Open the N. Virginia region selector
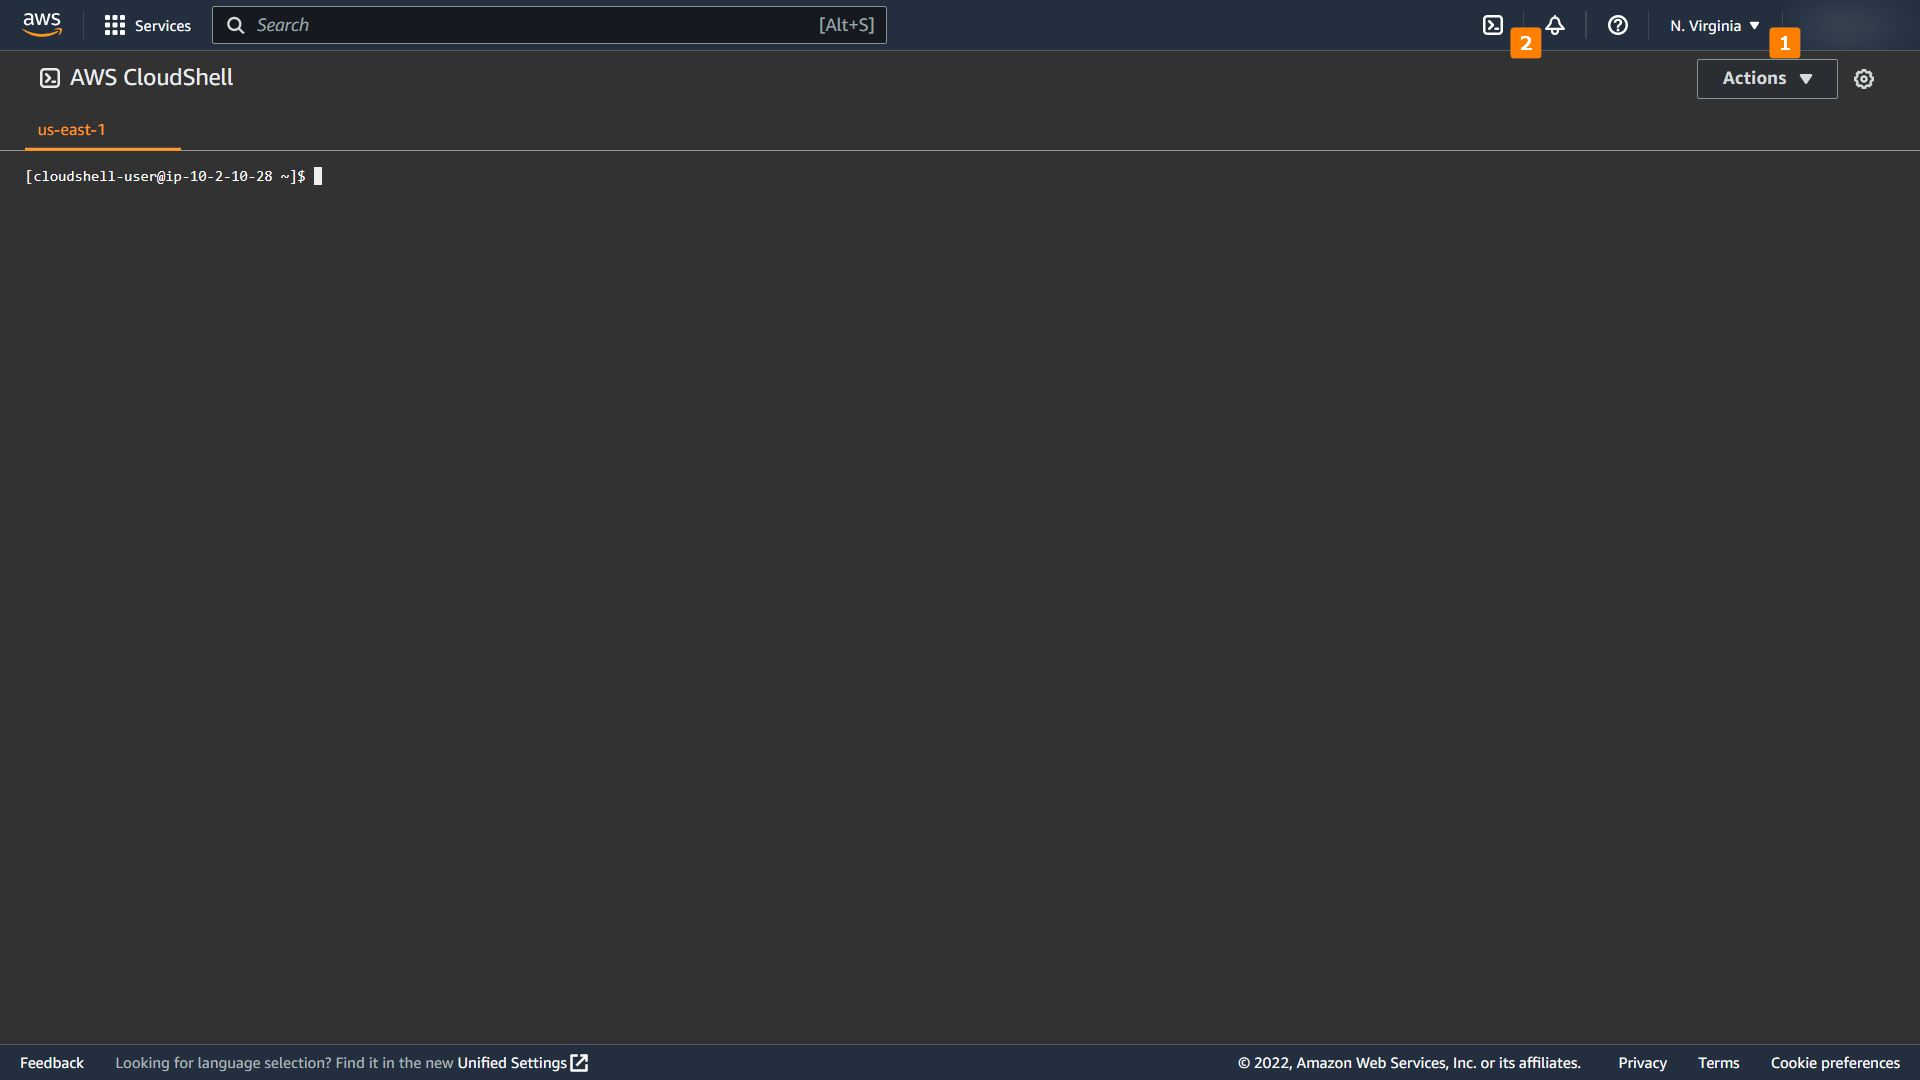Viewport: 1920px width, 1080px height. tap(1714, 26)
